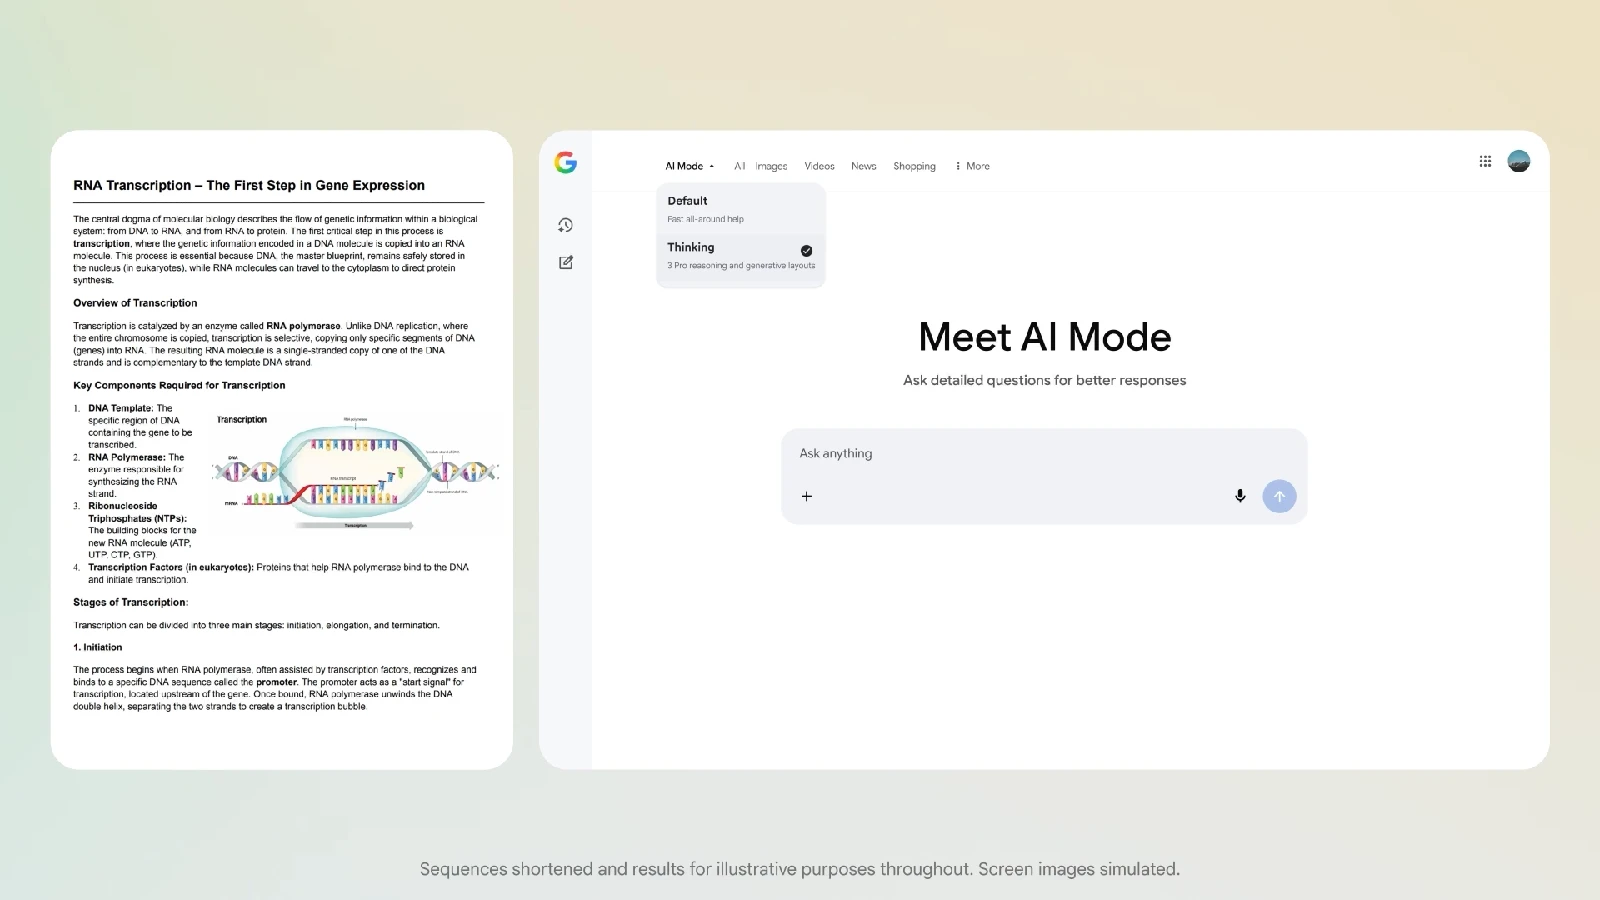Open the profile avatar menu
Image resolution: width=1600 pixels, height=900 pixels.
click(x=1518, y=162)
